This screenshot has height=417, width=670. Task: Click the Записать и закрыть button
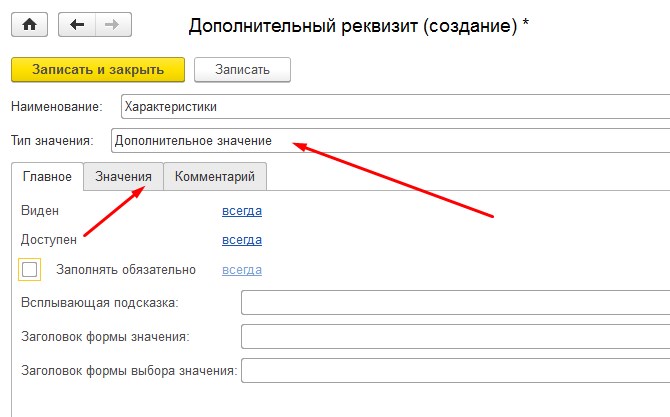pyautogui.click(x=98, y=70)
